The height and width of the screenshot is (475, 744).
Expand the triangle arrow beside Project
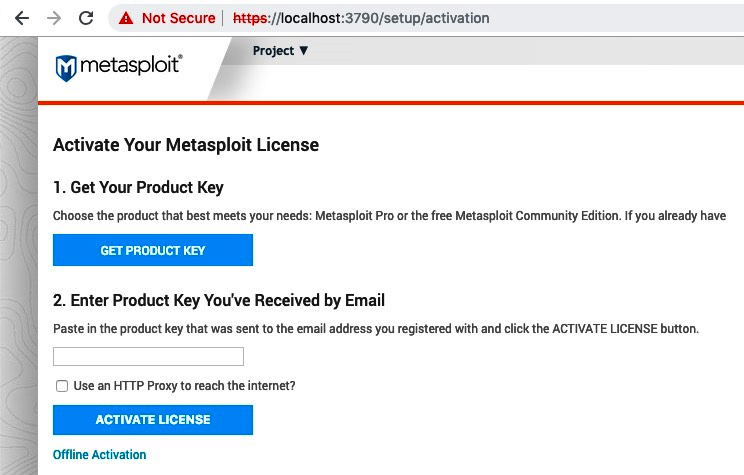click(304, 50)
